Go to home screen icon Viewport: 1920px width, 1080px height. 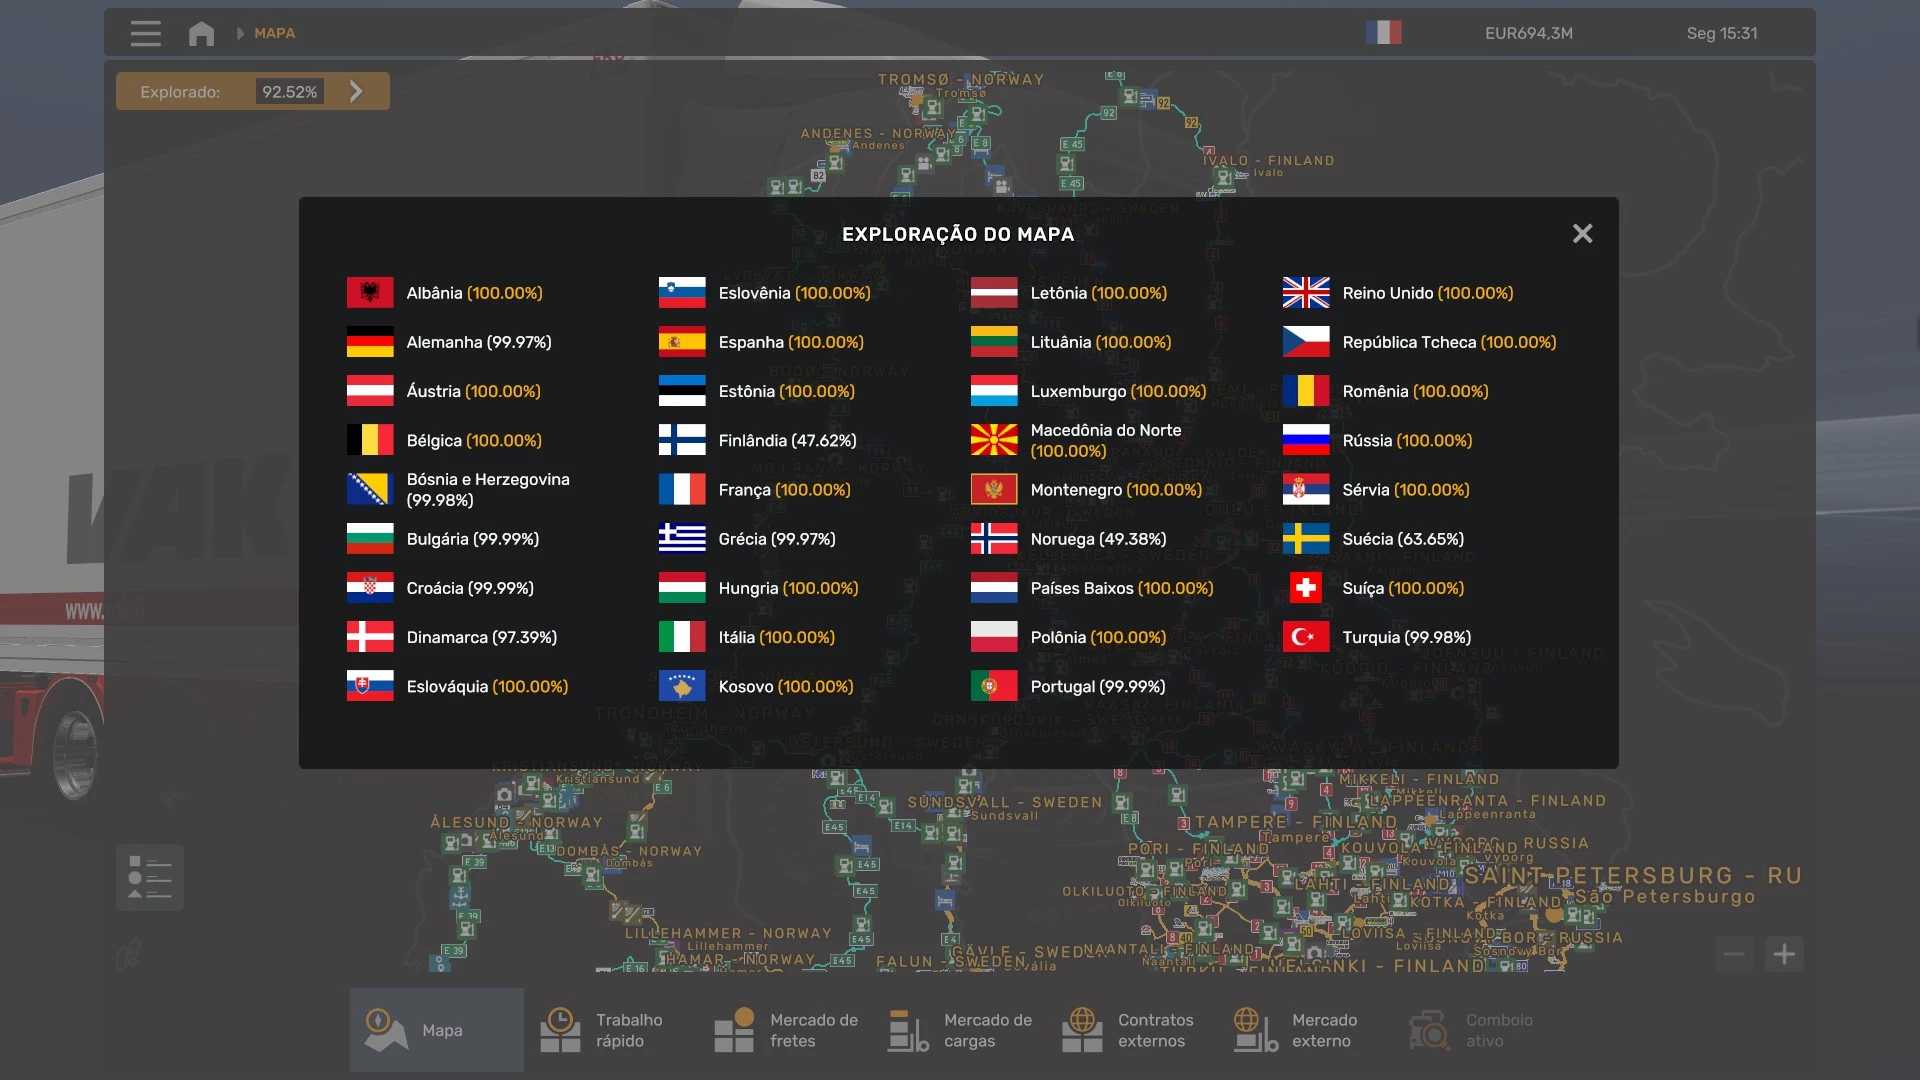click(201, 33)
